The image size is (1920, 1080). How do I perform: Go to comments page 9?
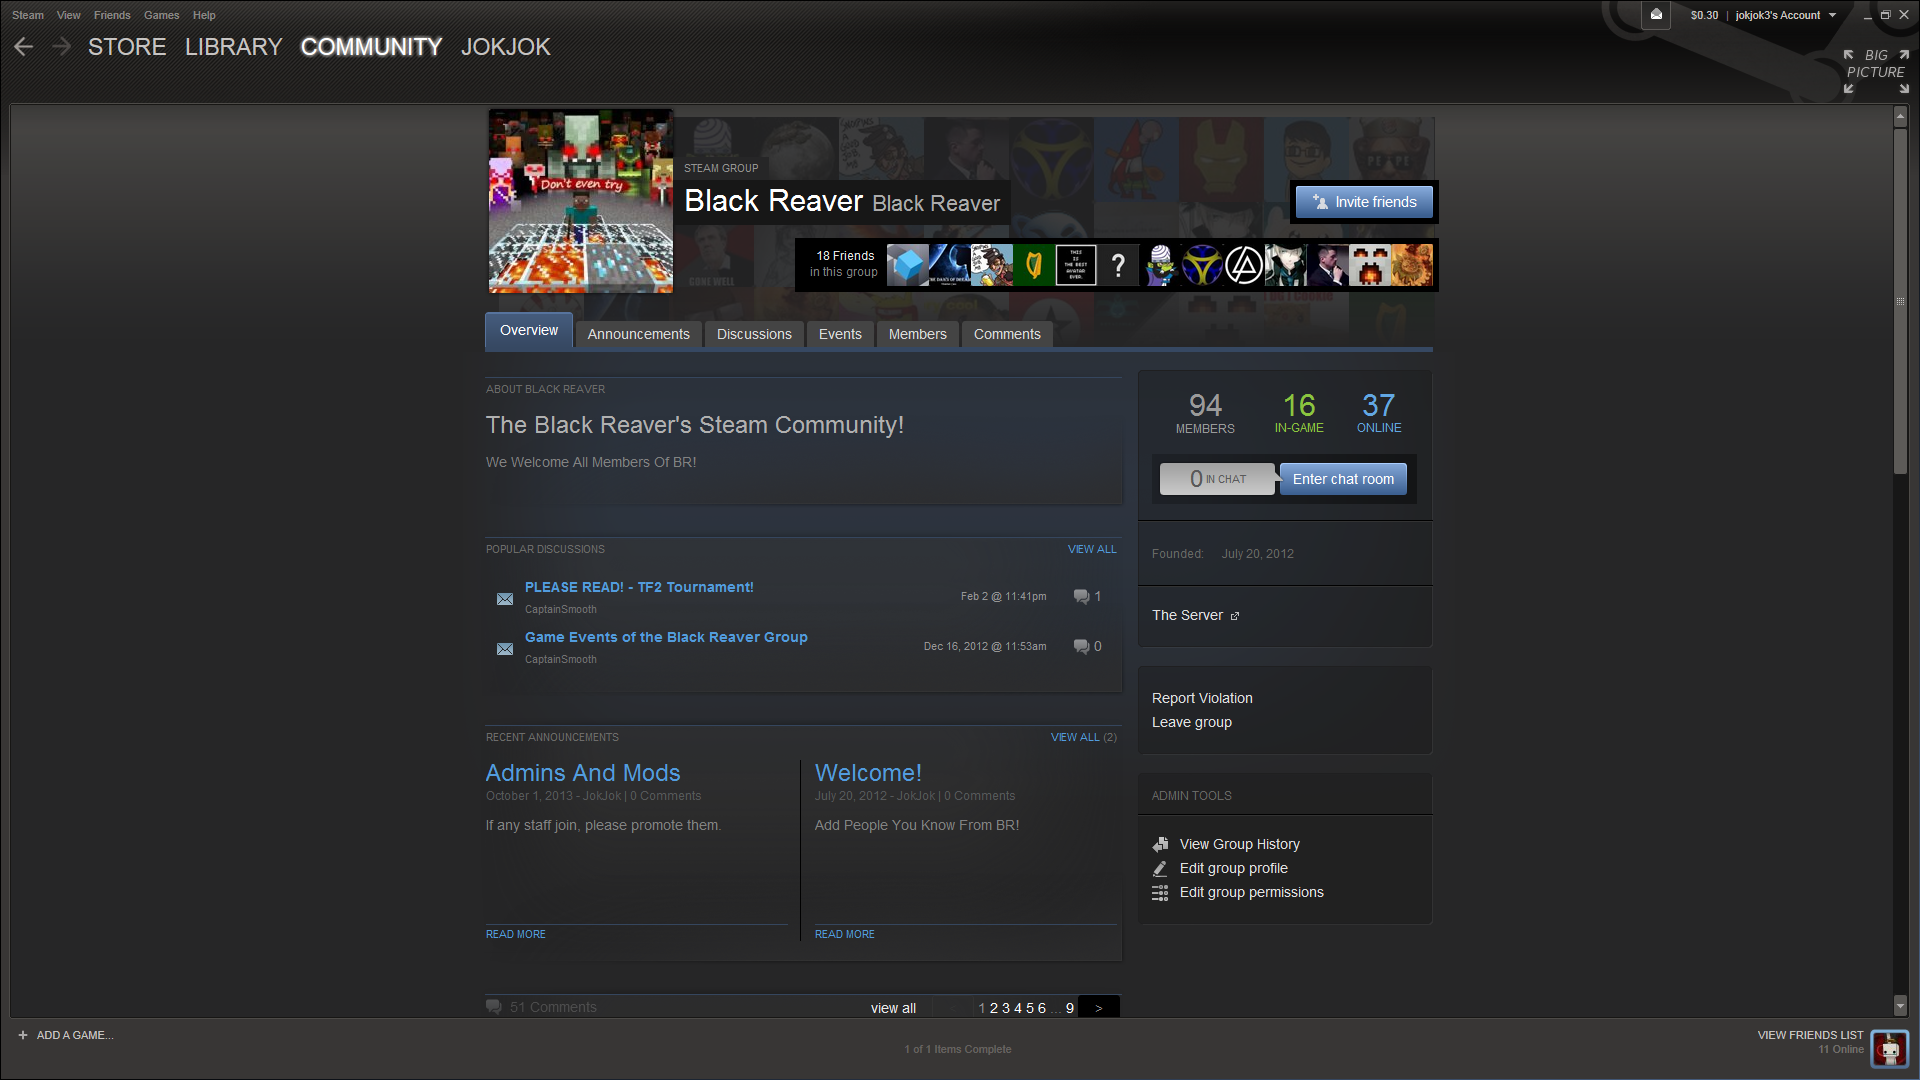tap(1070, 1008)
